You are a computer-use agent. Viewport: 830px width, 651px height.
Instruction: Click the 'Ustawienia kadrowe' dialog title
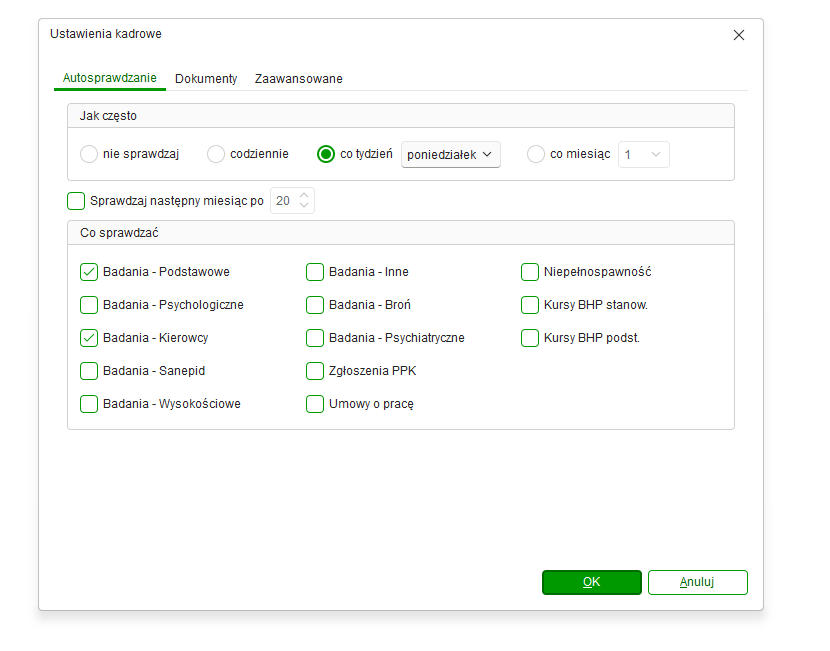coord(106,34)
